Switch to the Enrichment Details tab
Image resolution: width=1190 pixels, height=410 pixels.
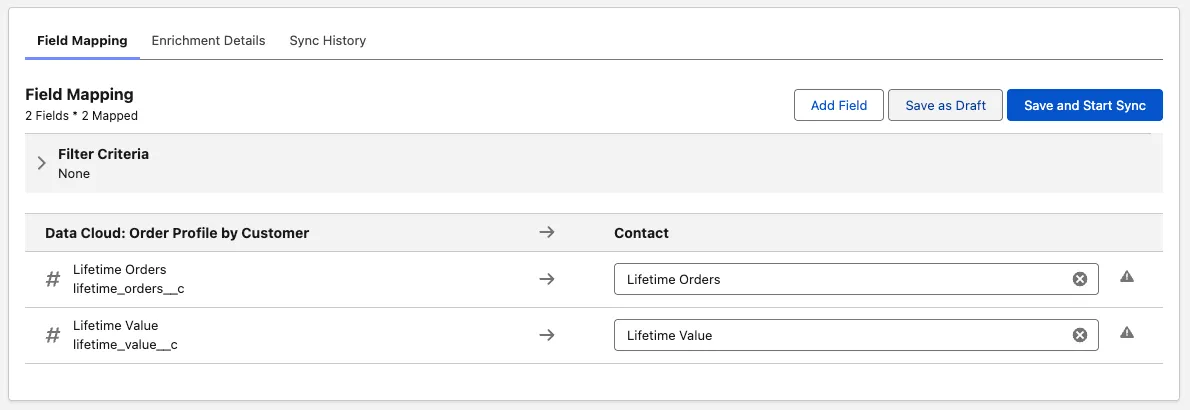(x=208, y=41)
